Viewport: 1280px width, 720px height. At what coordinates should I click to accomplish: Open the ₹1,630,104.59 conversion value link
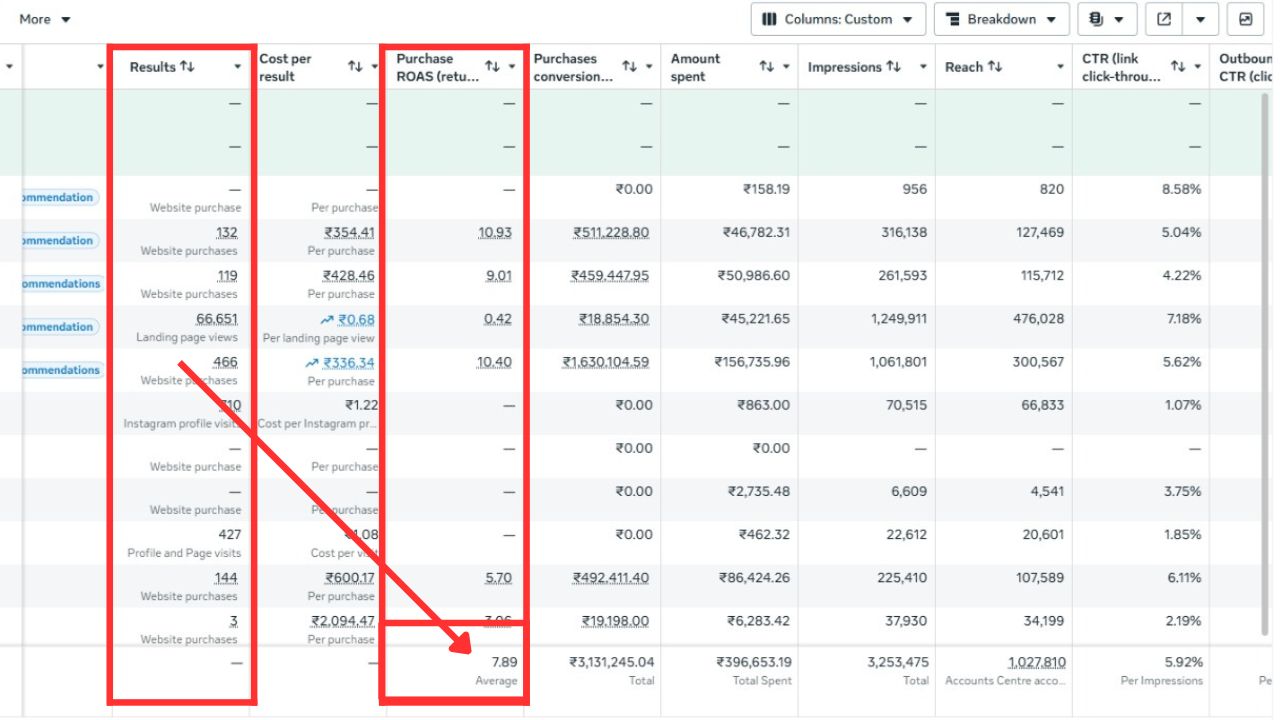tap(606, 362)
